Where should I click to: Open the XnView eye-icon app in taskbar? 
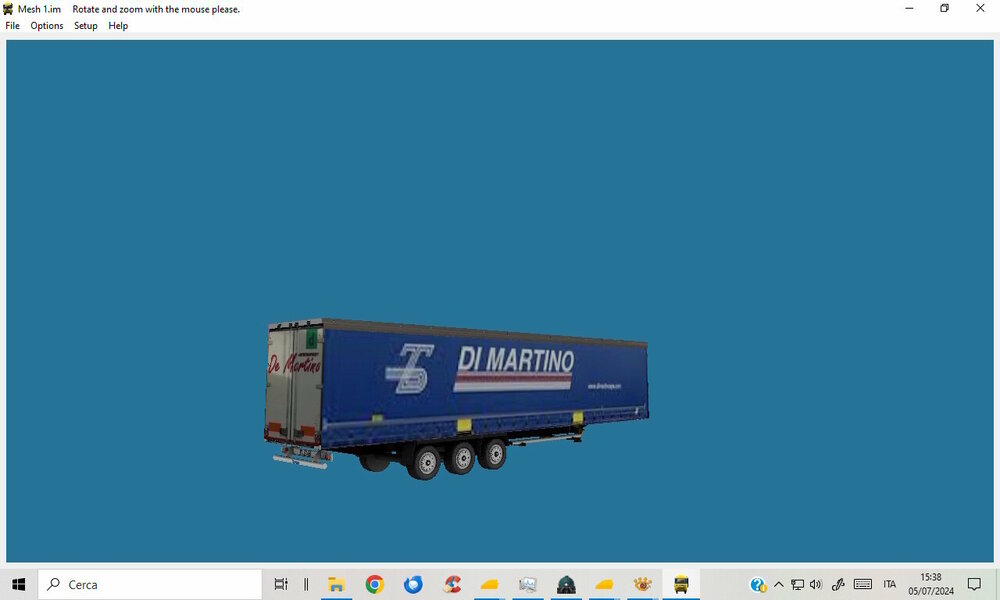click(x=643, y=584)
